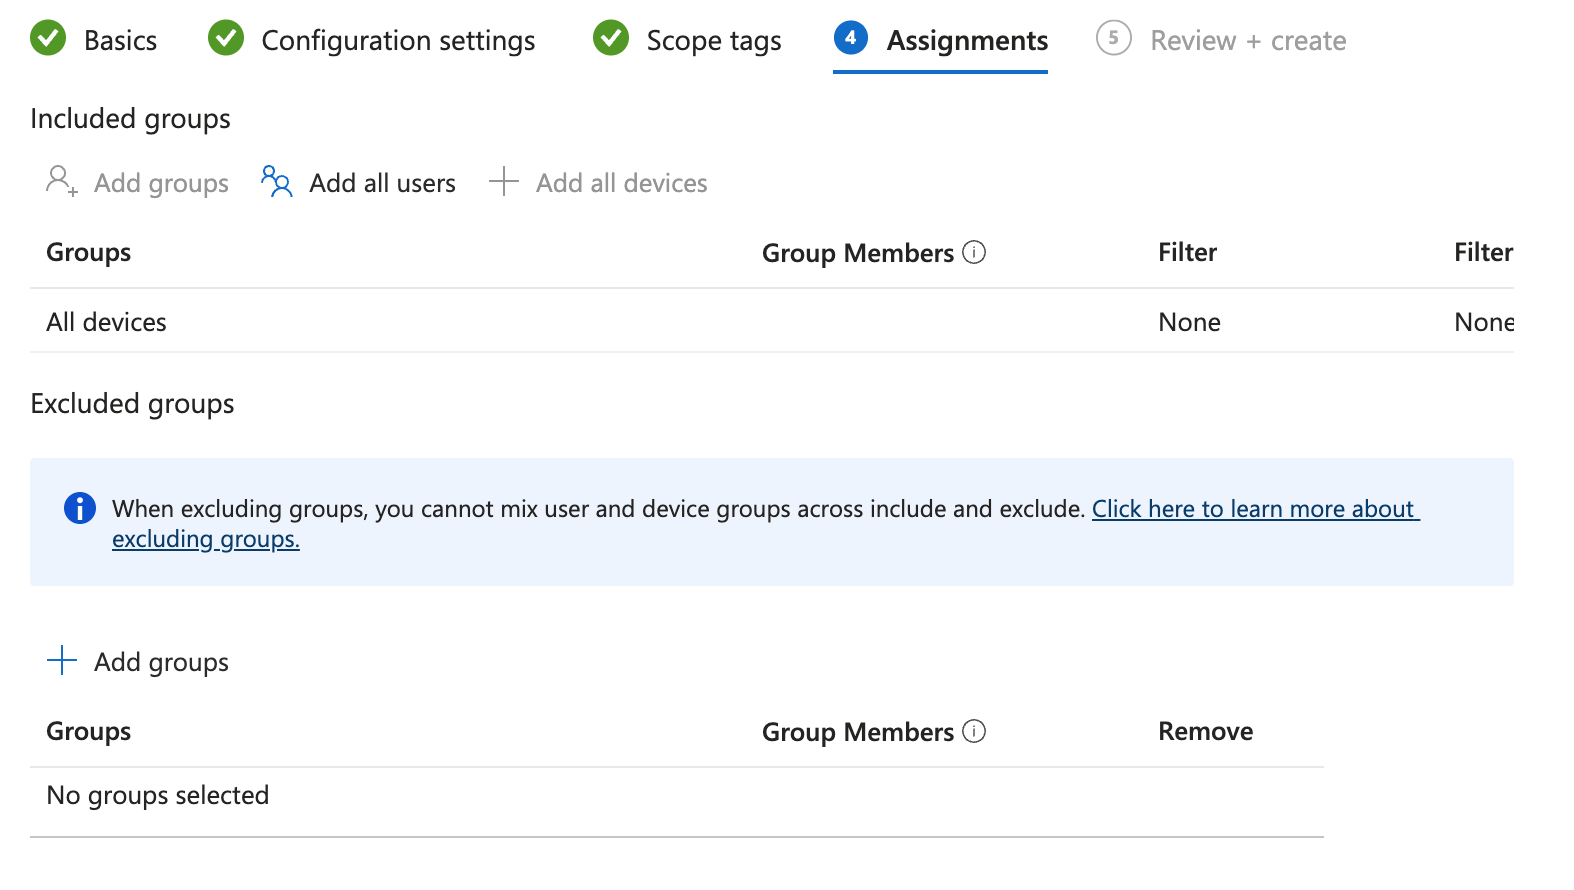Click Add groups under Excluded groups
The height and width of the screenshot is (890, 1574).
click(161, 662)
